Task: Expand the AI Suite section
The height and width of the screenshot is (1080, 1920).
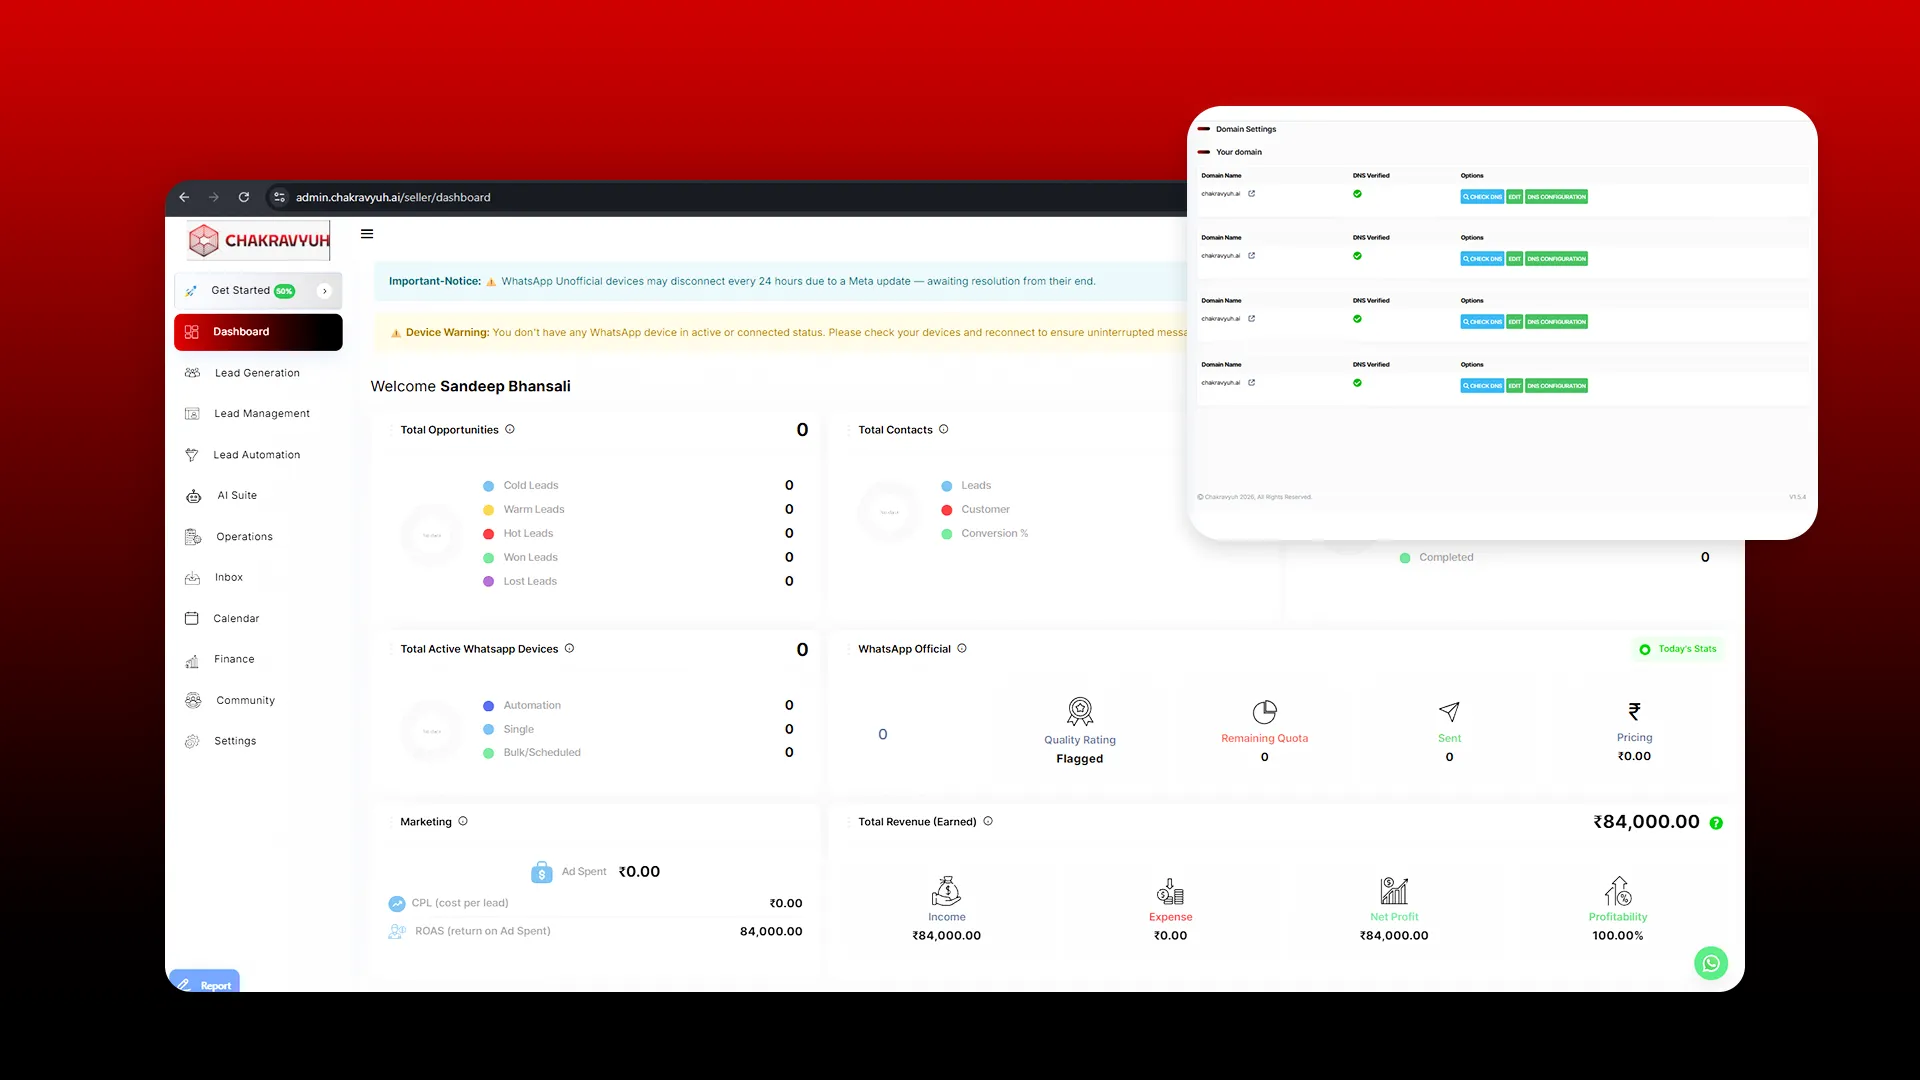Action: (237, 496)
